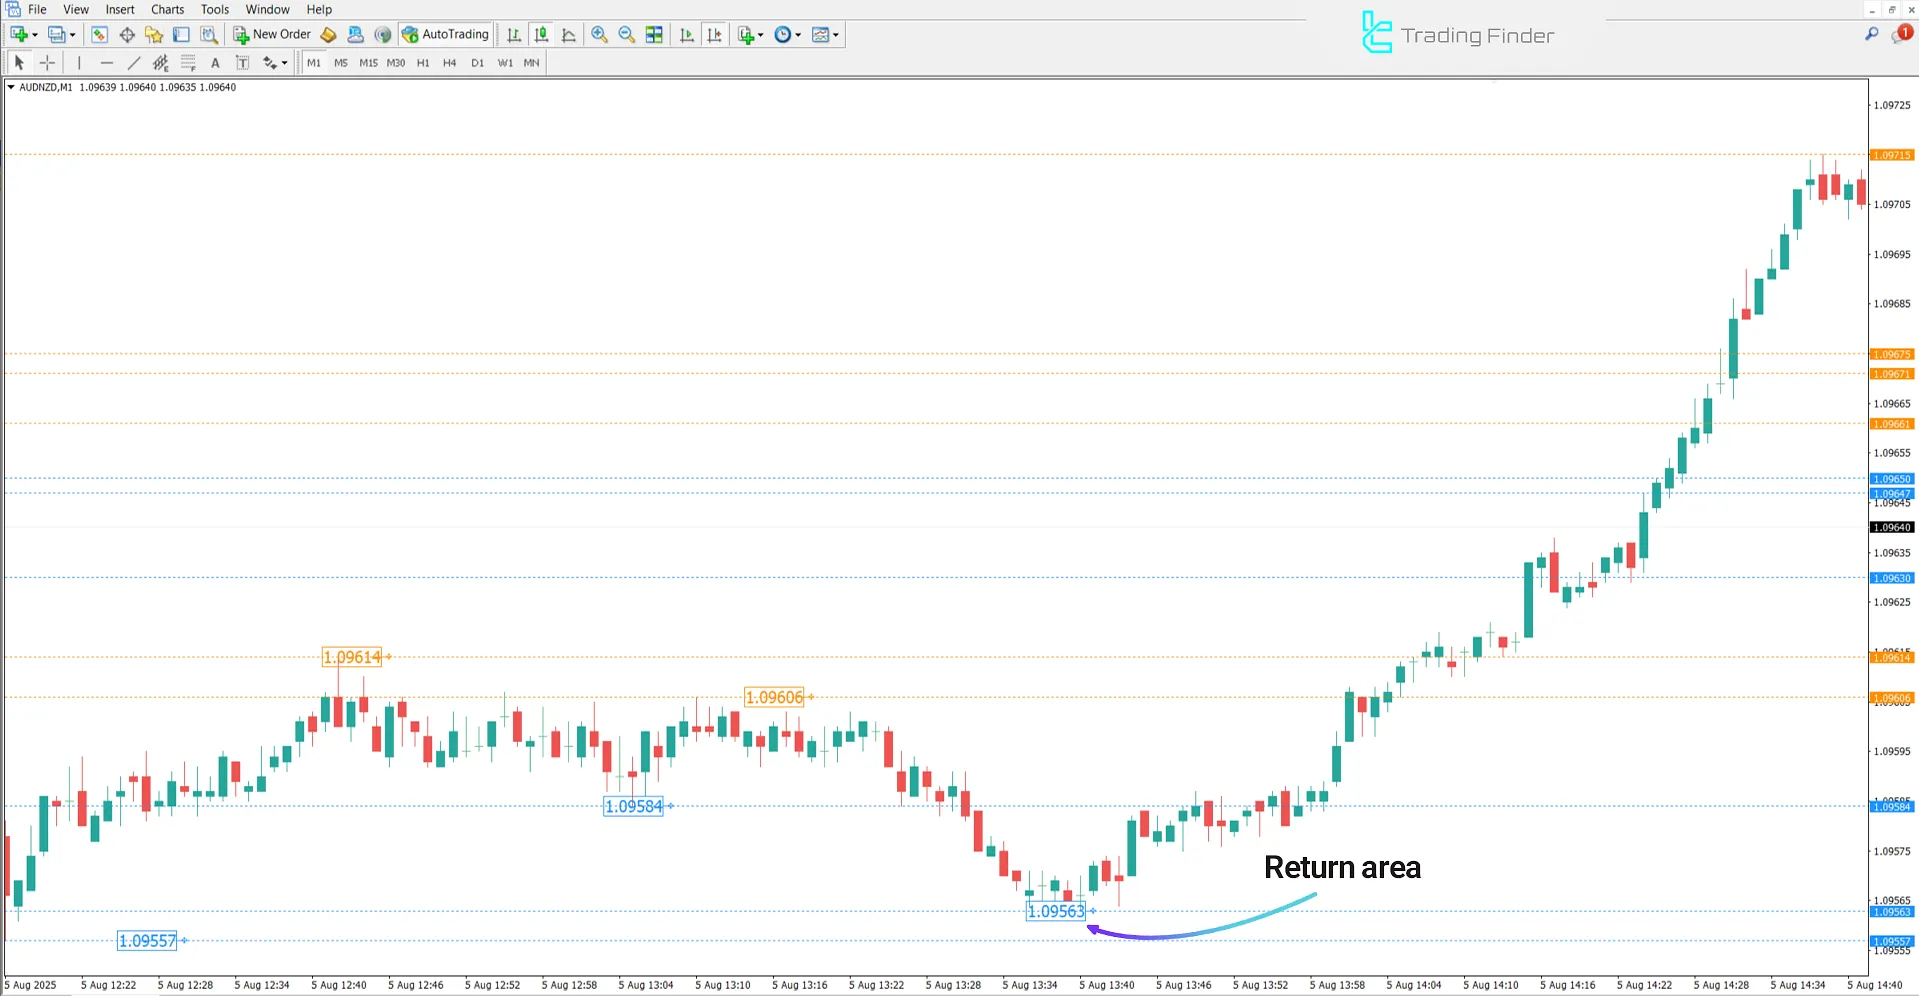Select the crosshair cursor tool
Viewport: 1919px width, 996px height.
pos(47,63)
